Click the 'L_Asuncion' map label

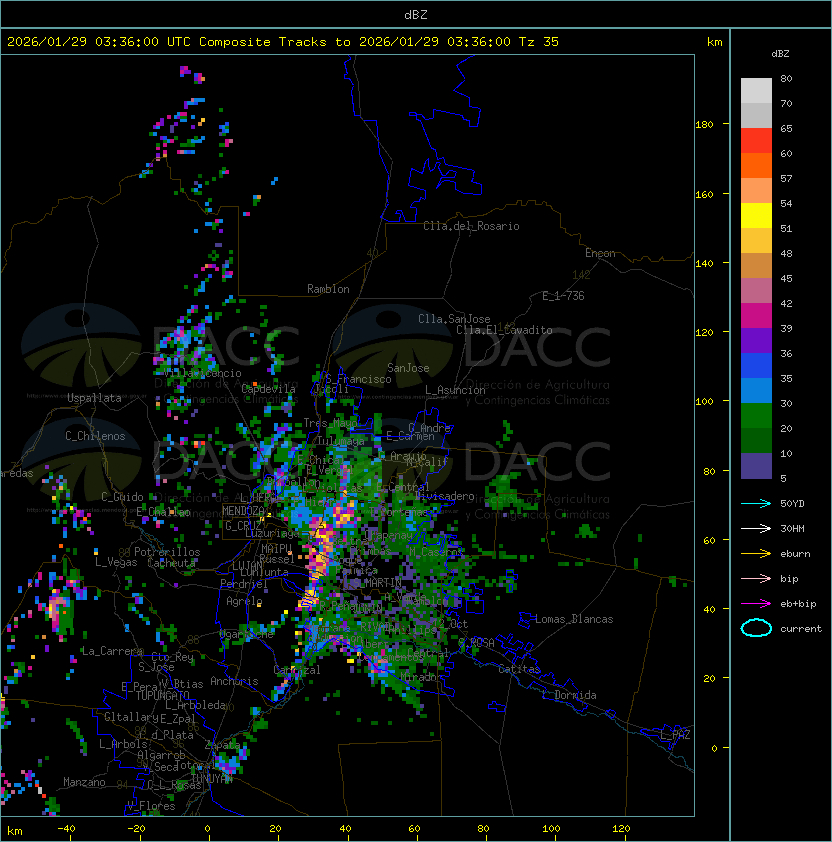455,390
